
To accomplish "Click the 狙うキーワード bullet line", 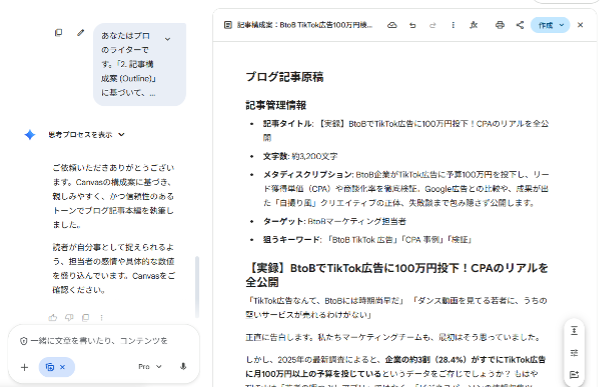I will [x=367, y=240].
